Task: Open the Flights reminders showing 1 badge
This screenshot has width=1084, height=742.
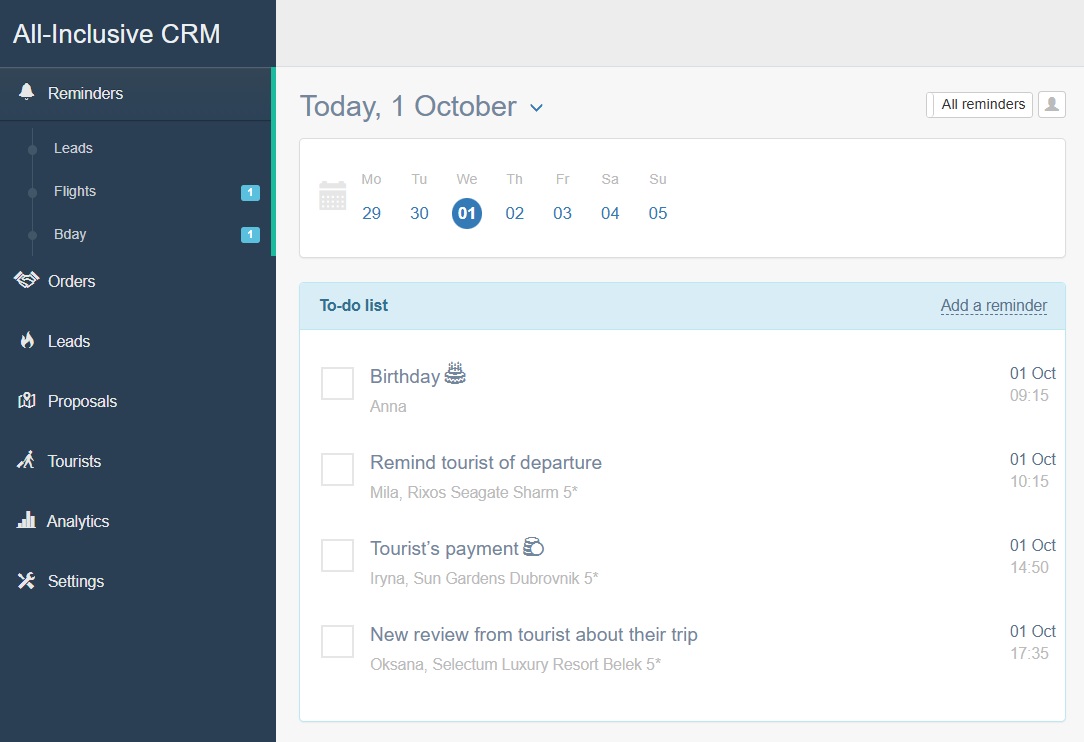Action: 75,191
